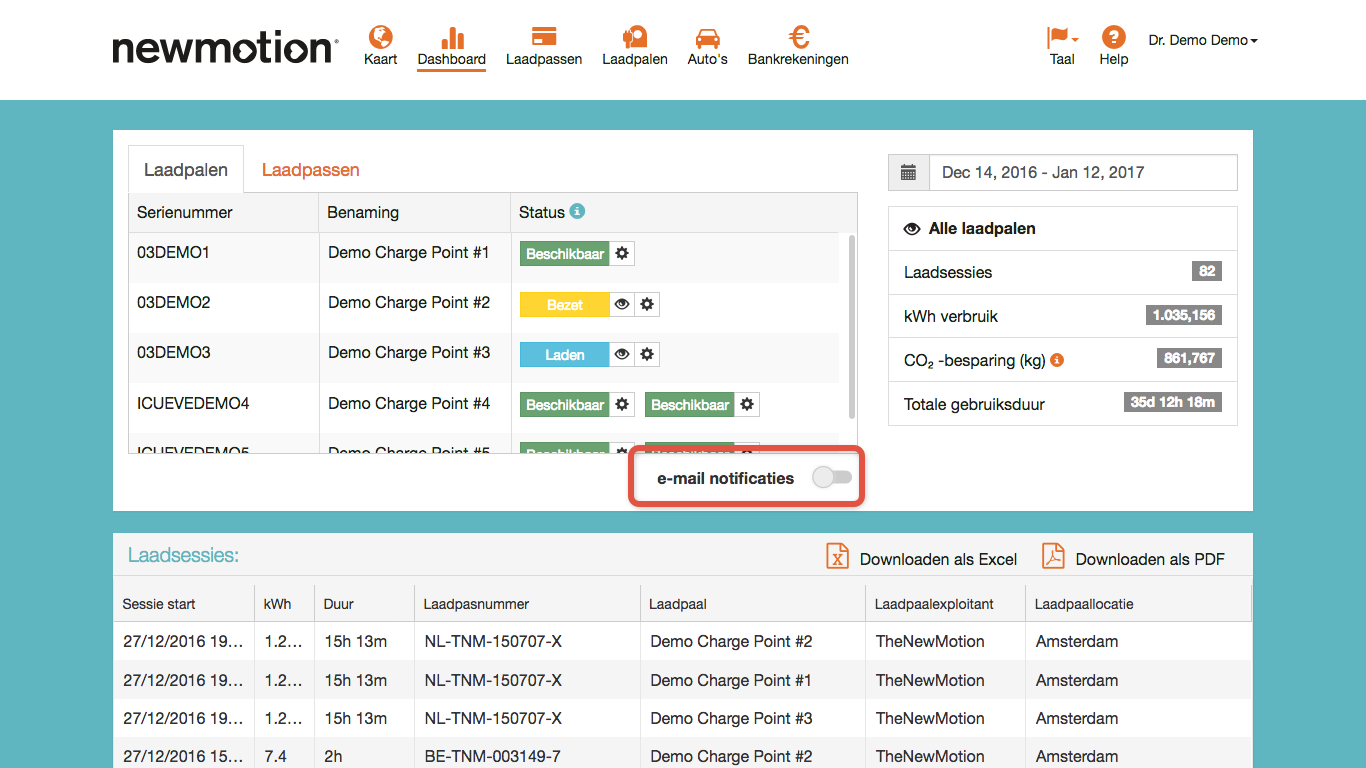
Task: Click Beschikbaar status of 03DEMO1
Action: [x=565, y=254]
